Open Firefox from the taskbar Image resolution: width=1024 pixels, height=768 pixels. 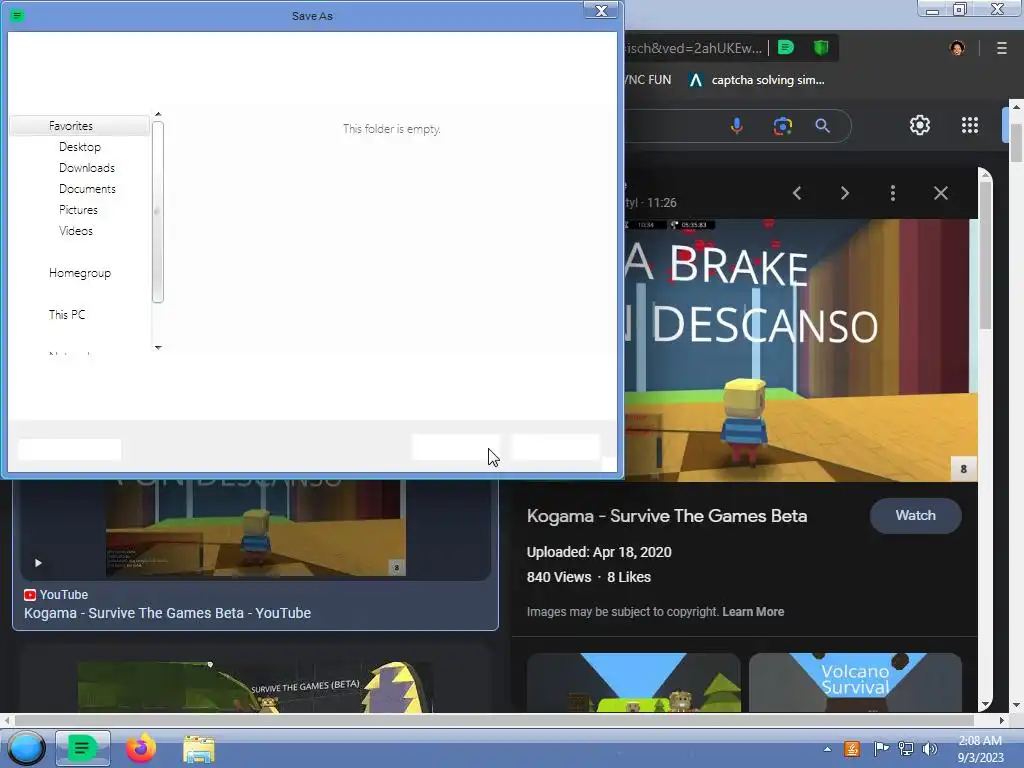140,749
